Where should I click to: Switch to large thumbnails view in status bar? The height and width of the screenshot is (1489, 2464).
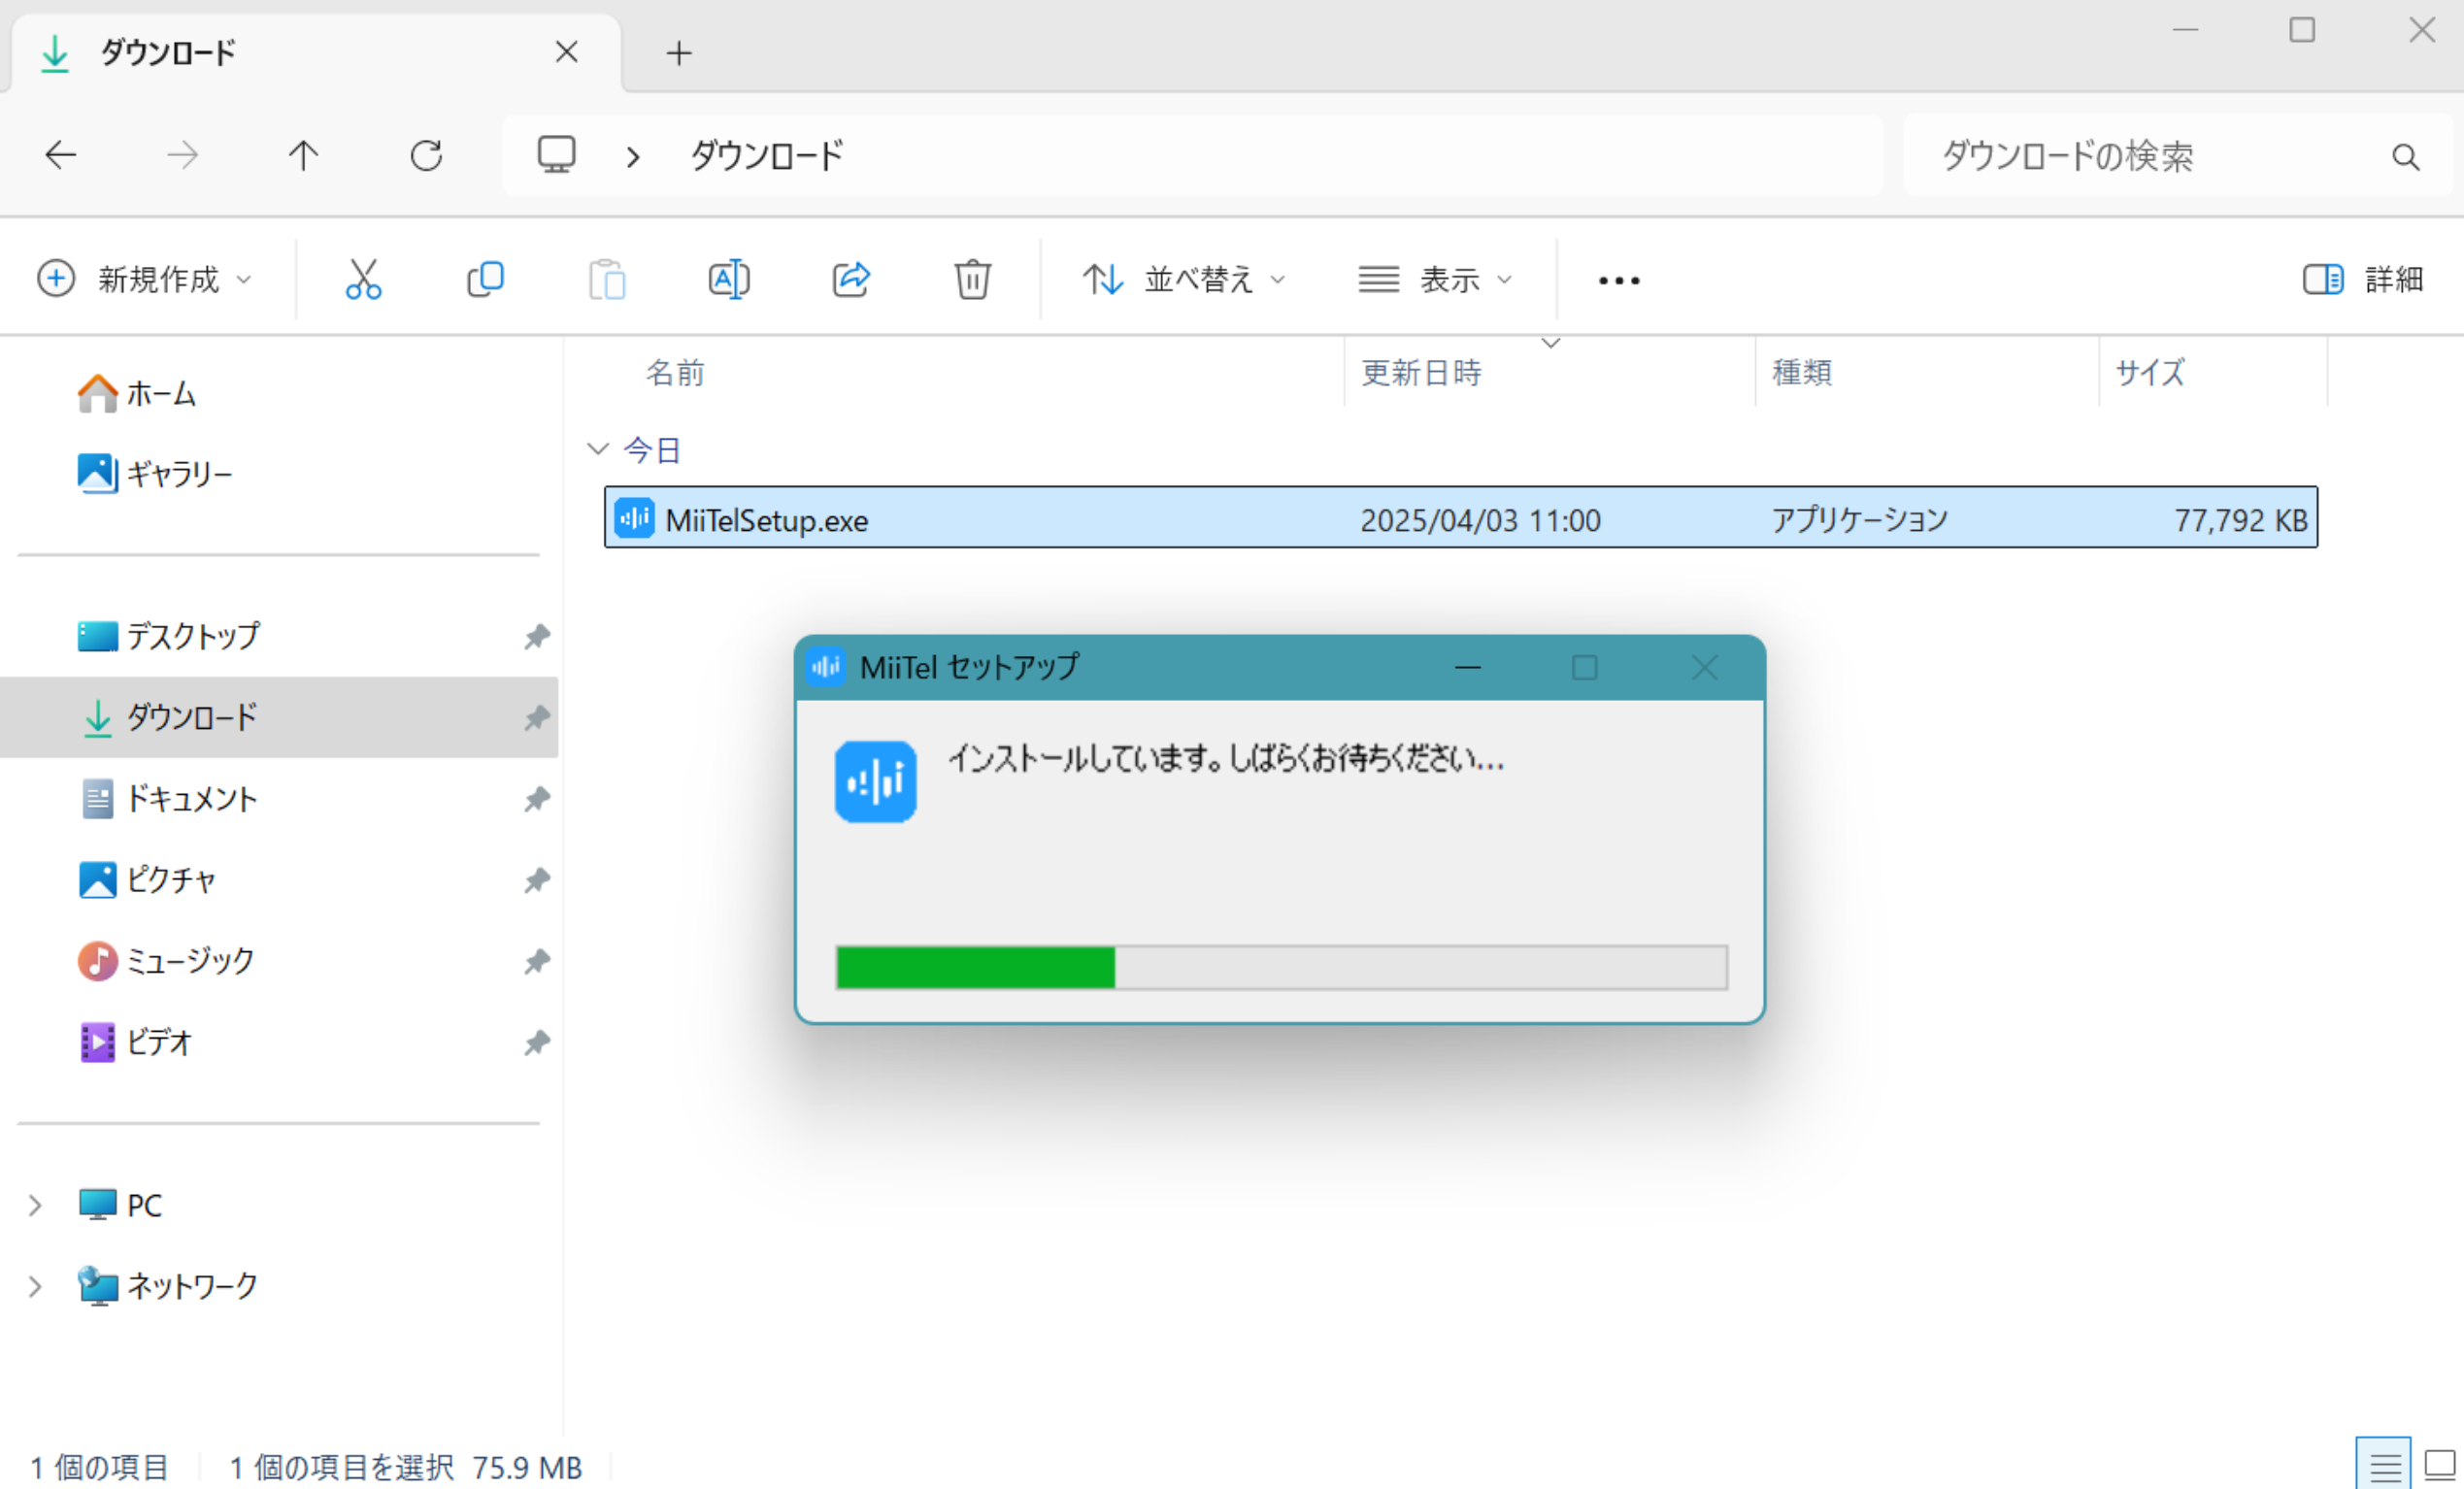(2440, 1466)
